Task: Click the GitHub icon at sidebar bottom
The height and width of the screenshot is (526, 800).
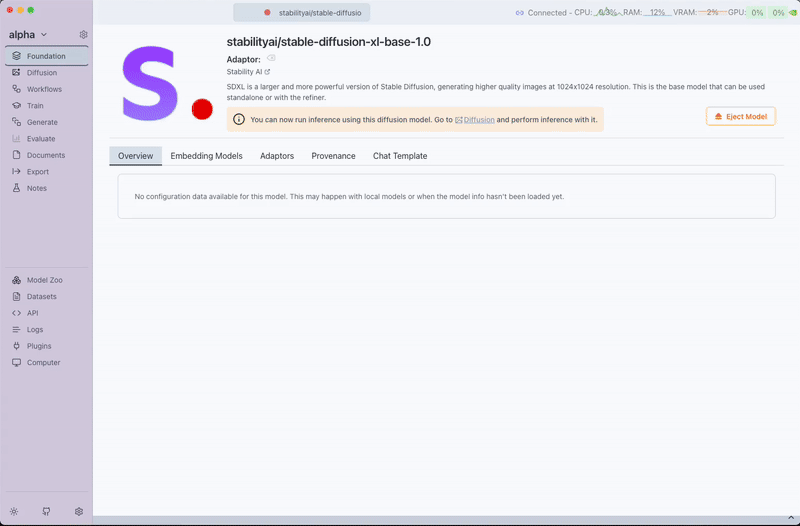Action: (46, 511)
